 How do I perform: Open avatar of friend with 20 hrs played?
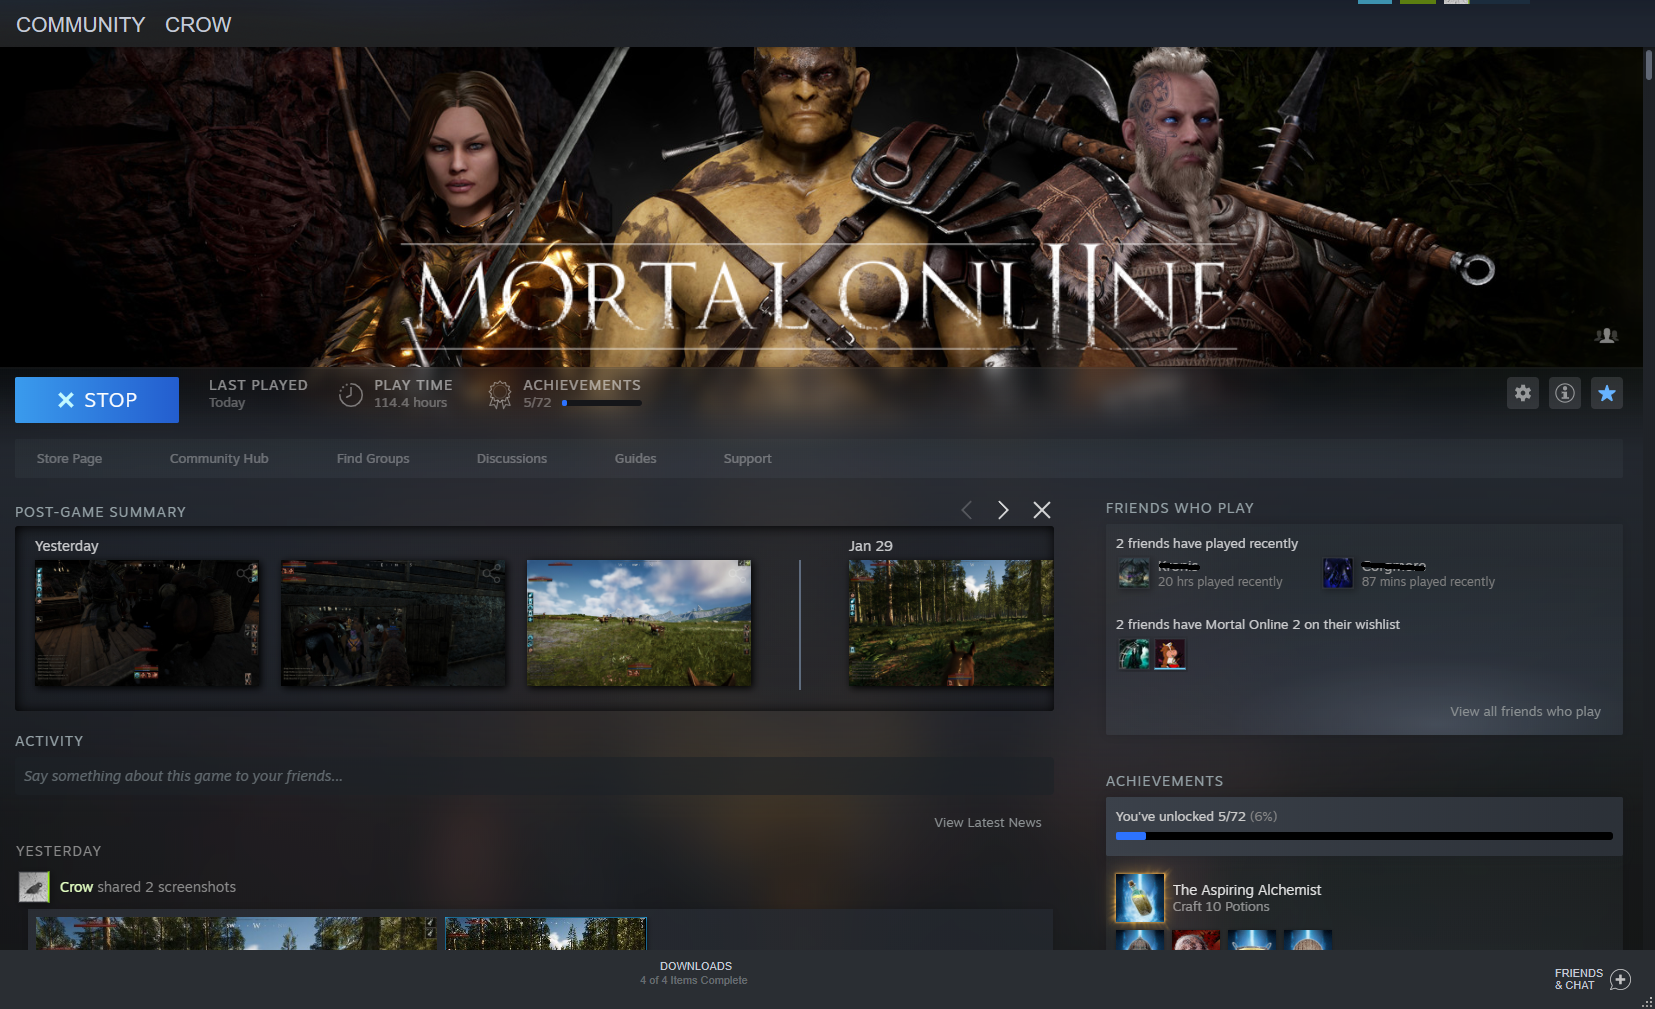[x=1134, y=573]
